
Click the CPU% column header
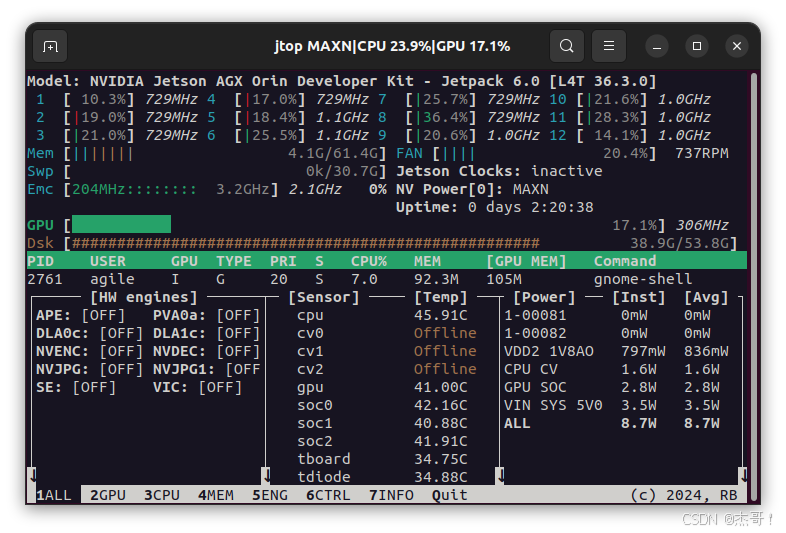point(369,261)
